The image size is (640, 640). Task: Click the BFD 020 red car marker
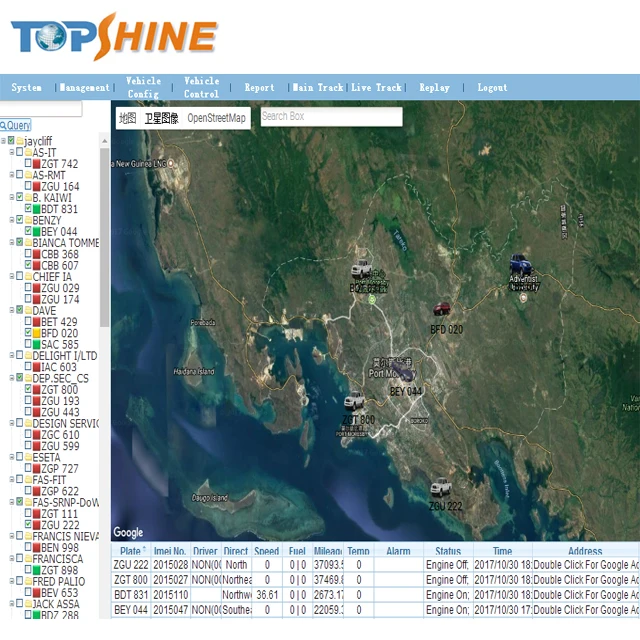pos(441,311)
